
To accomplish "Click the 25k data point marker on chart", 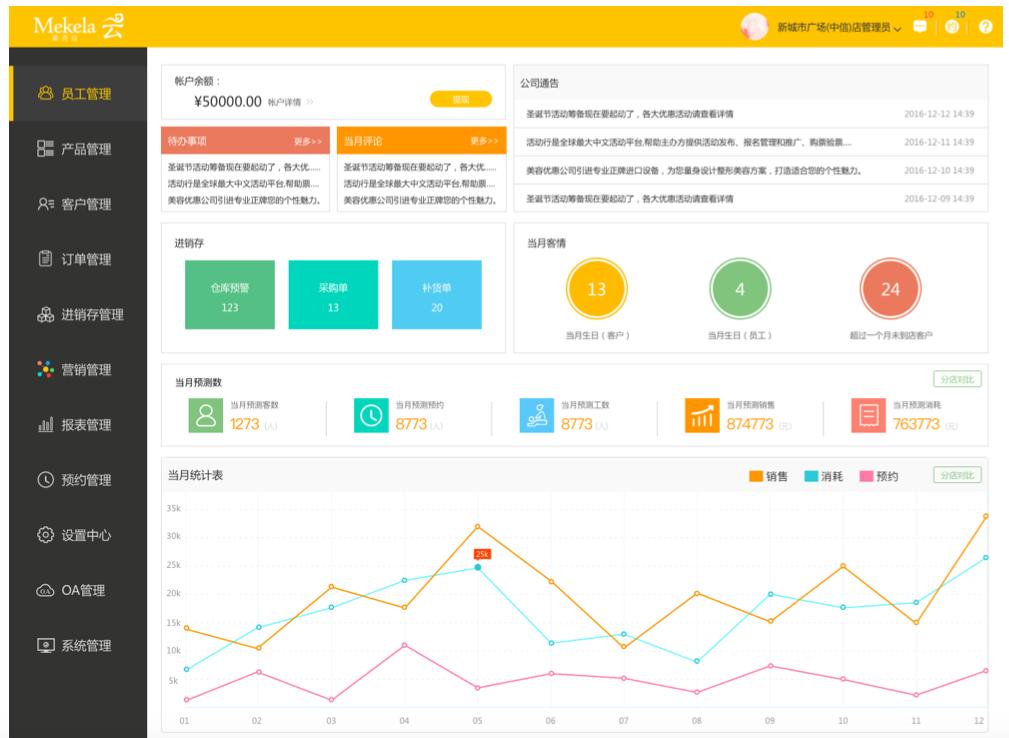I will click(478, 567).
